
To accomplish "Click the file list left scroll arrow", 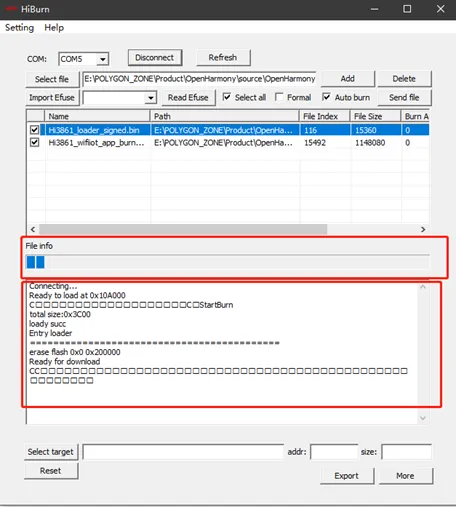I will (x=33, y=229).
